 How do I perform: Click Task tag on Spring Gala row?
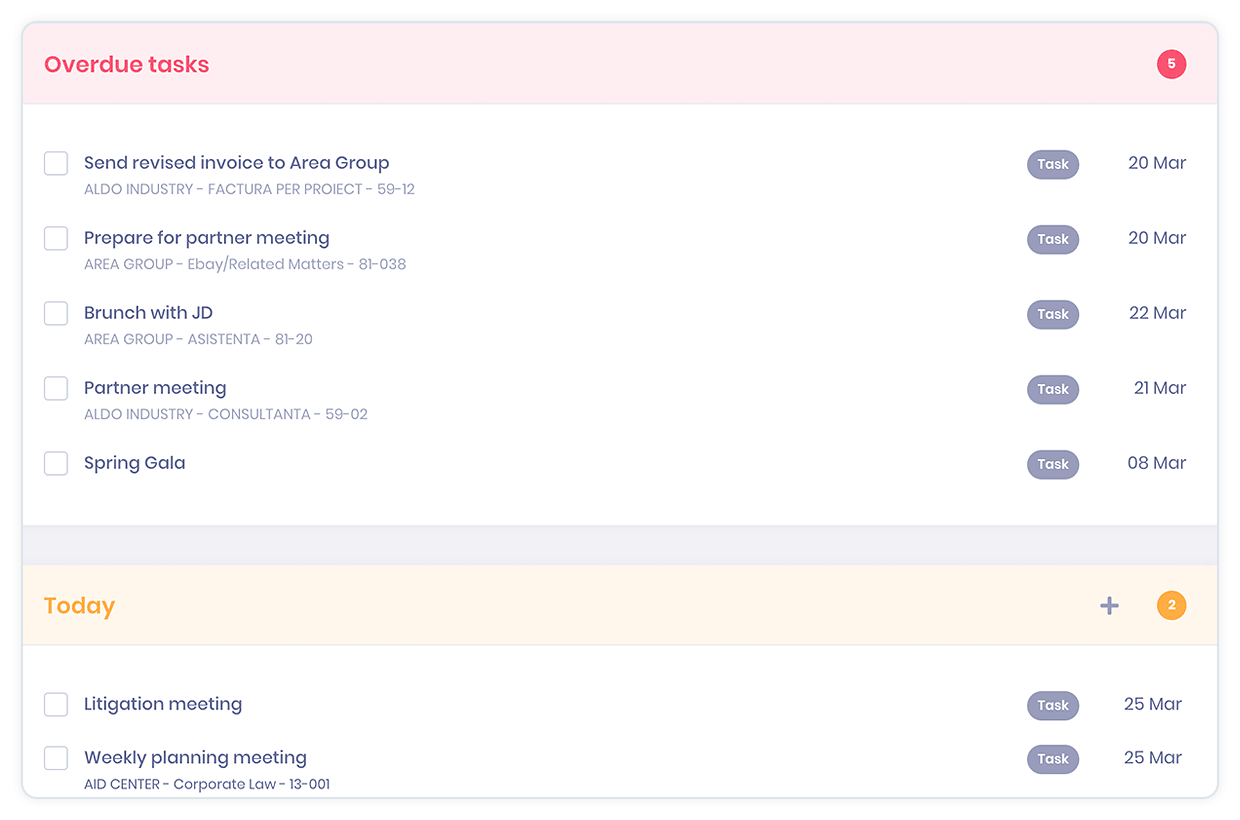[x=1053, y=464]
